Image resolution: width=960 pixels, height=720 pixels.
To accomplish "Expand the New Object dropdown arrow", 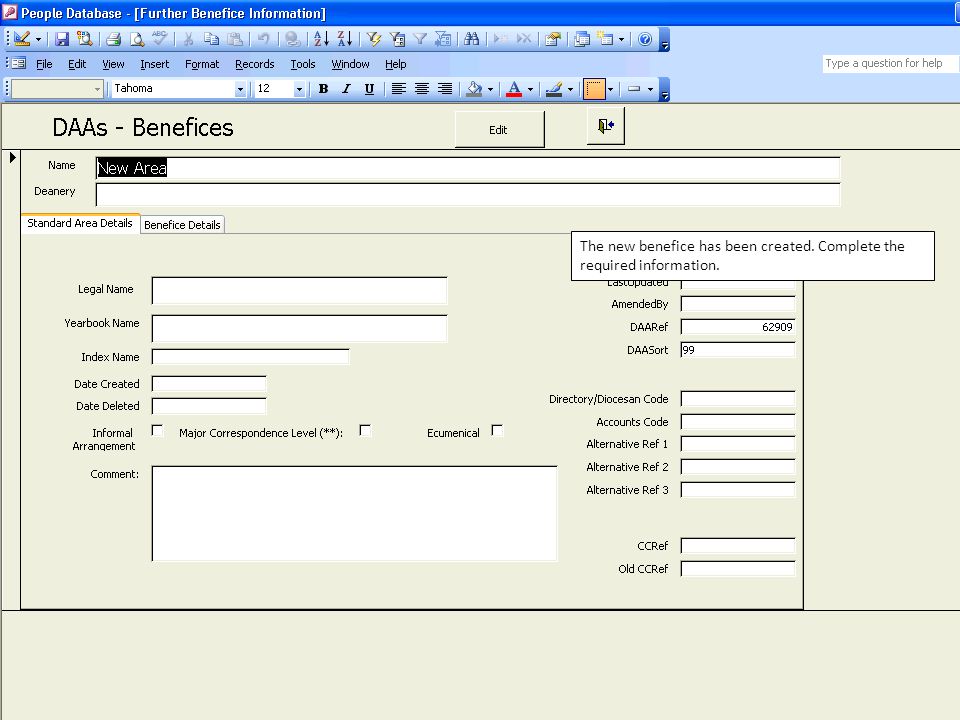I will 621,39.
